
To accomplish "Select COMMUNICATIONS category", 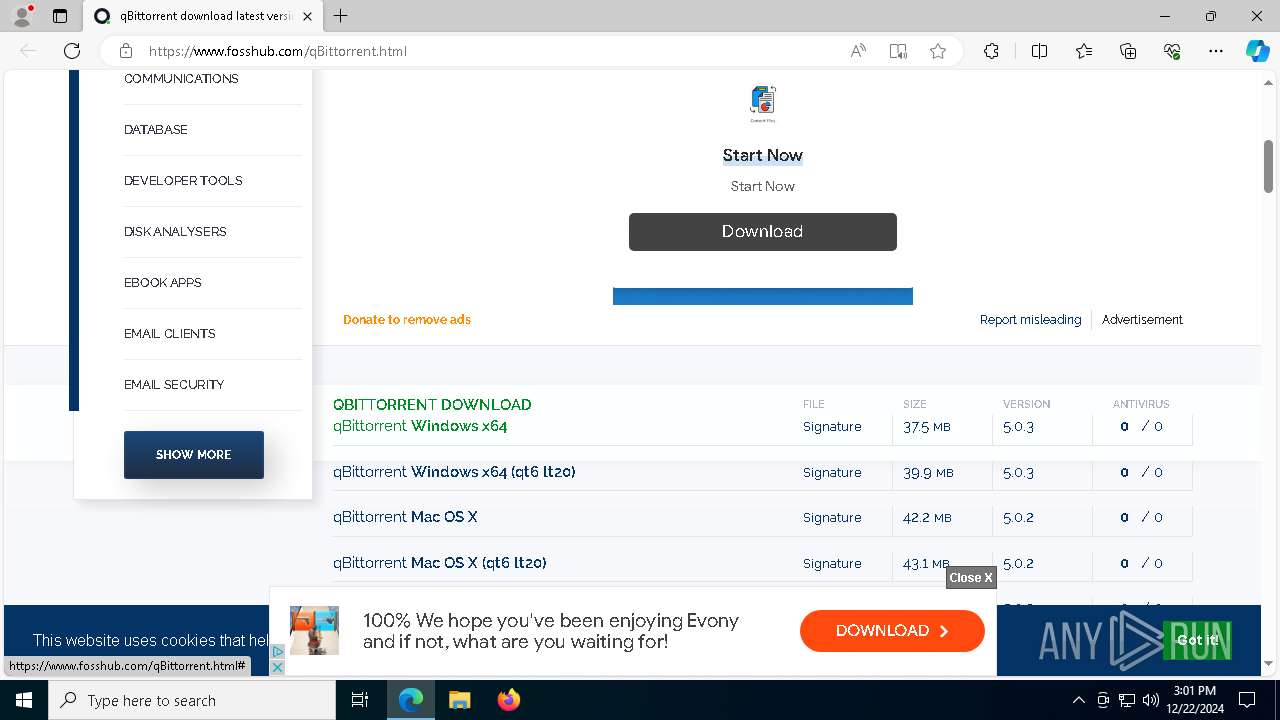I will pyautogui.click(x=181, y=79).
